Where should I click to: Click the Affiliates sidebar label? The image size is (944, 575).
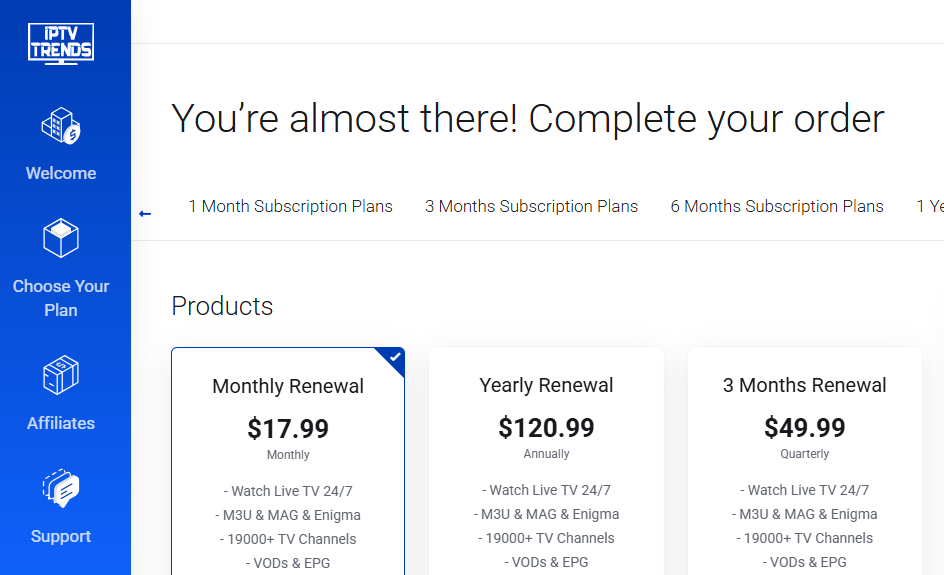pos(61,423)
